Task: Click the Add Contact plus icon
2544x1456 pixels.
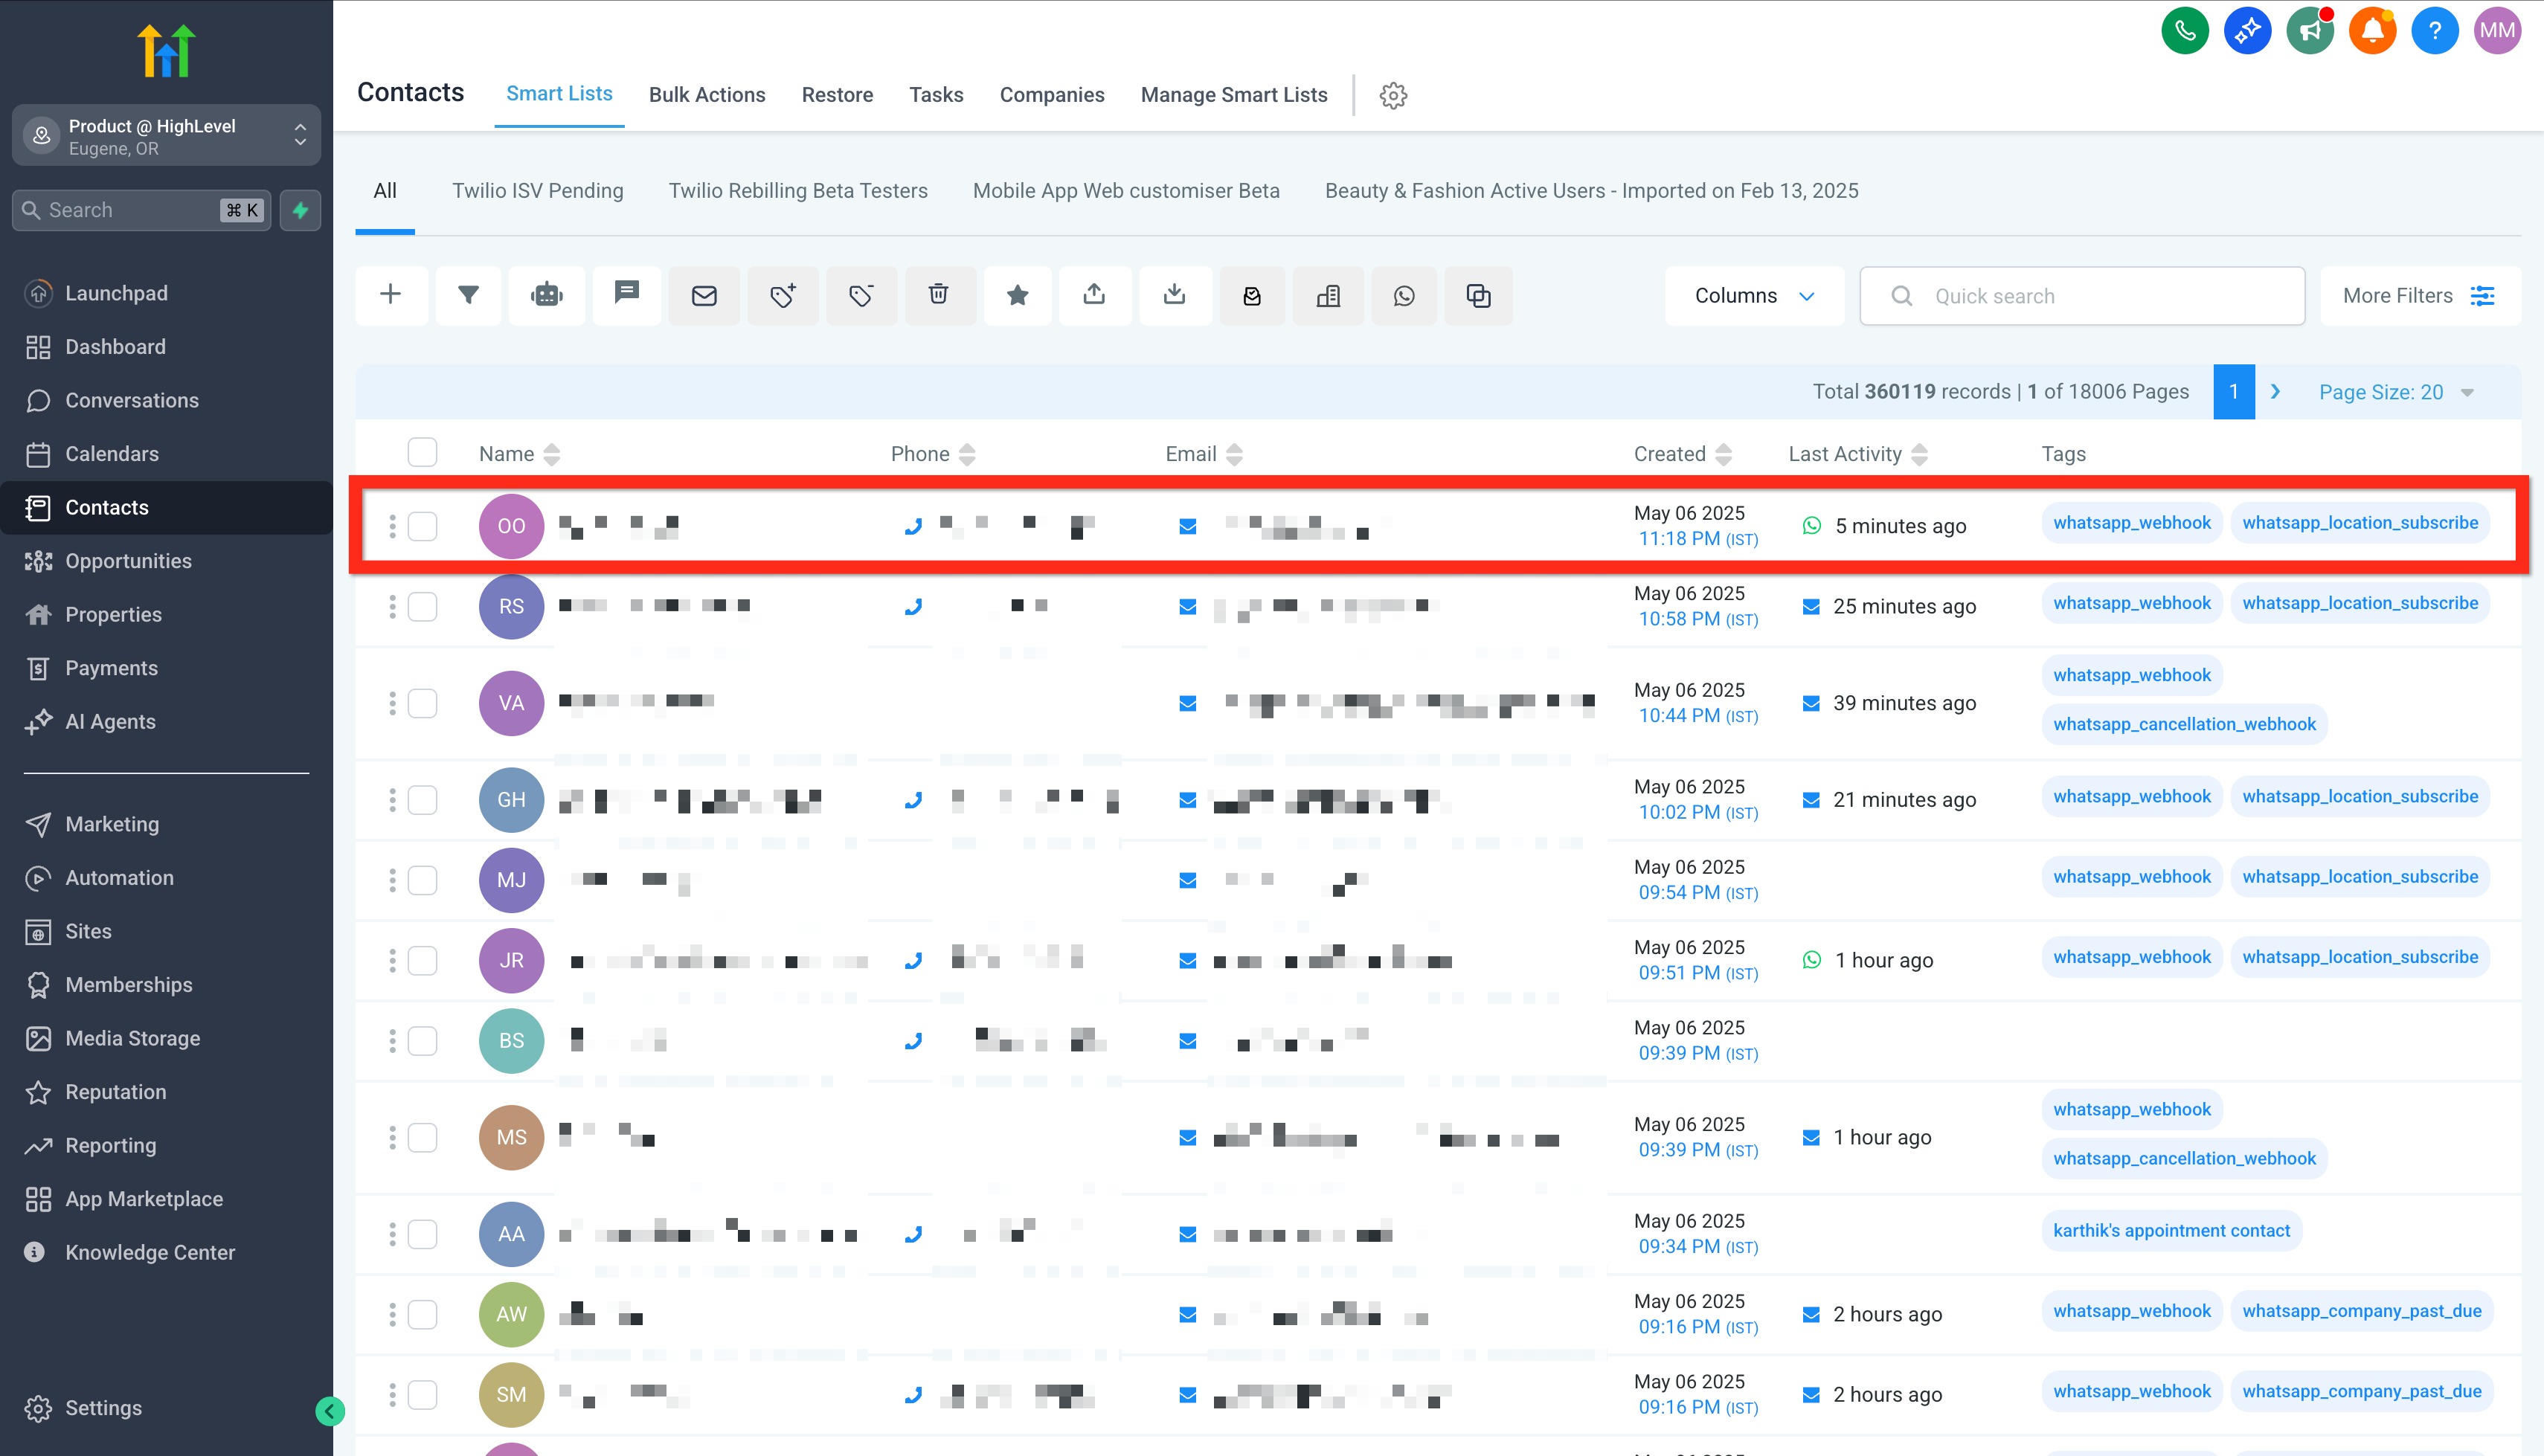Action: 391,295
